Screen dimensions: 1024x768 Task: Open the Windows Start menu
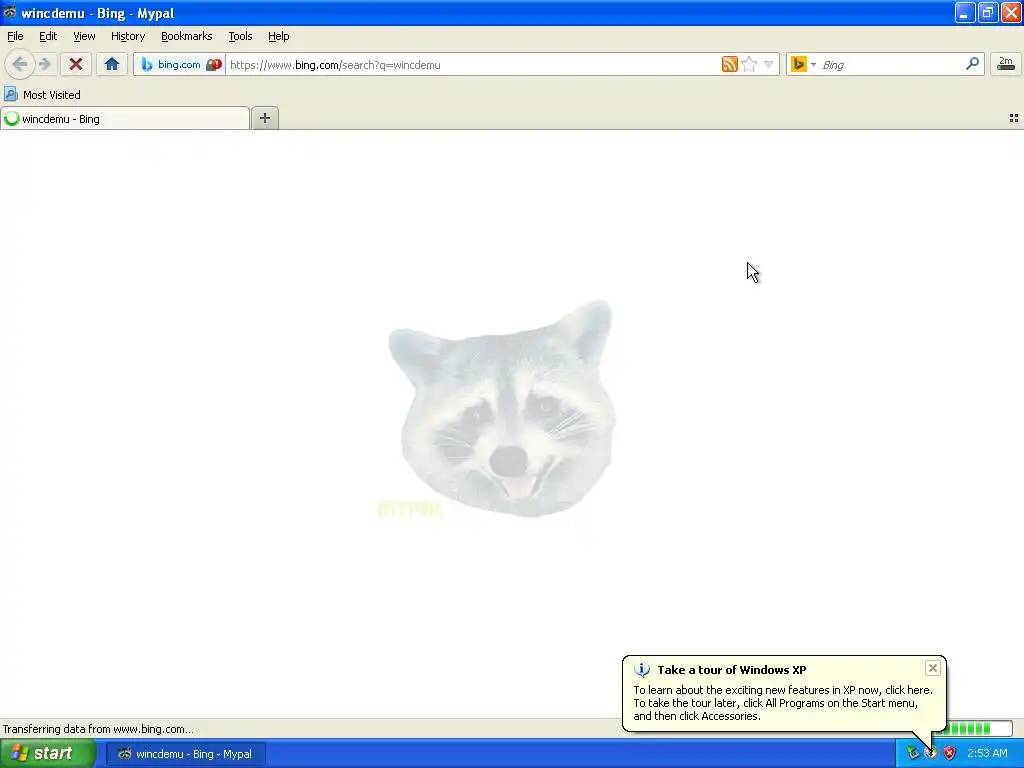[x=48, y=754]
